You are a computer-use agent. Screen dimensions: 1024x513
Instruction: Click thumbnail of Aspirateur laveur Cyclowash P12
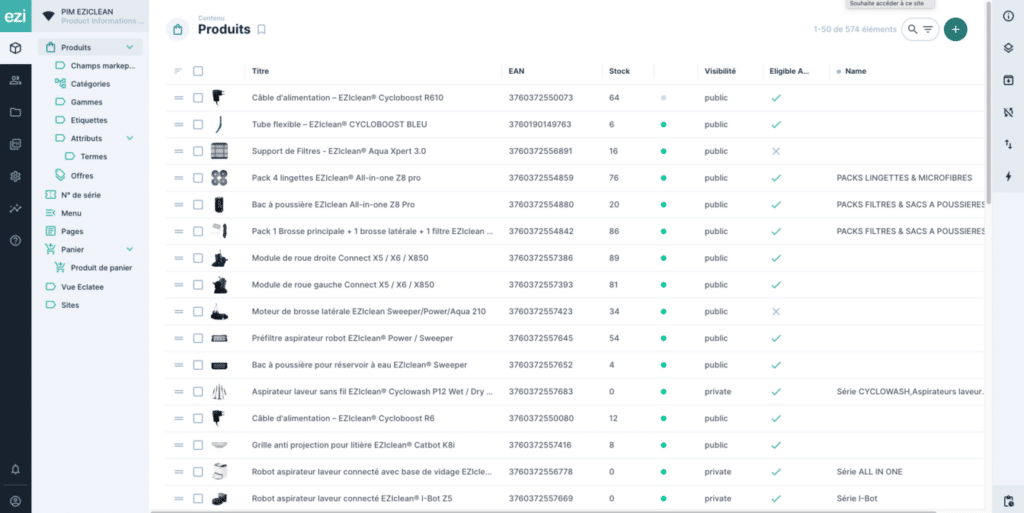pos(219,392)
